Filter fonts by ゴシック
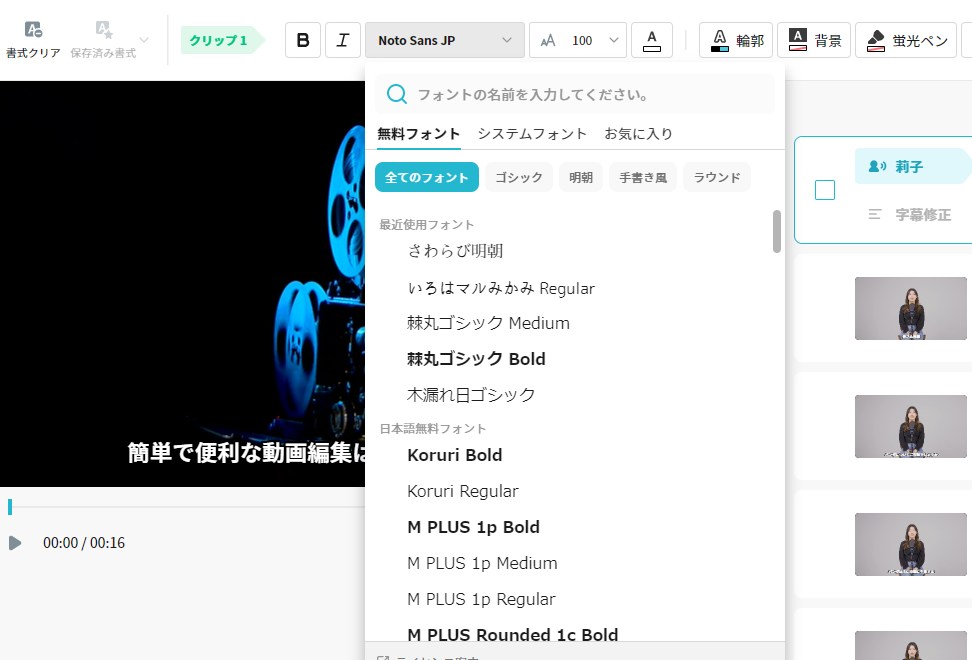 [519, 177]
